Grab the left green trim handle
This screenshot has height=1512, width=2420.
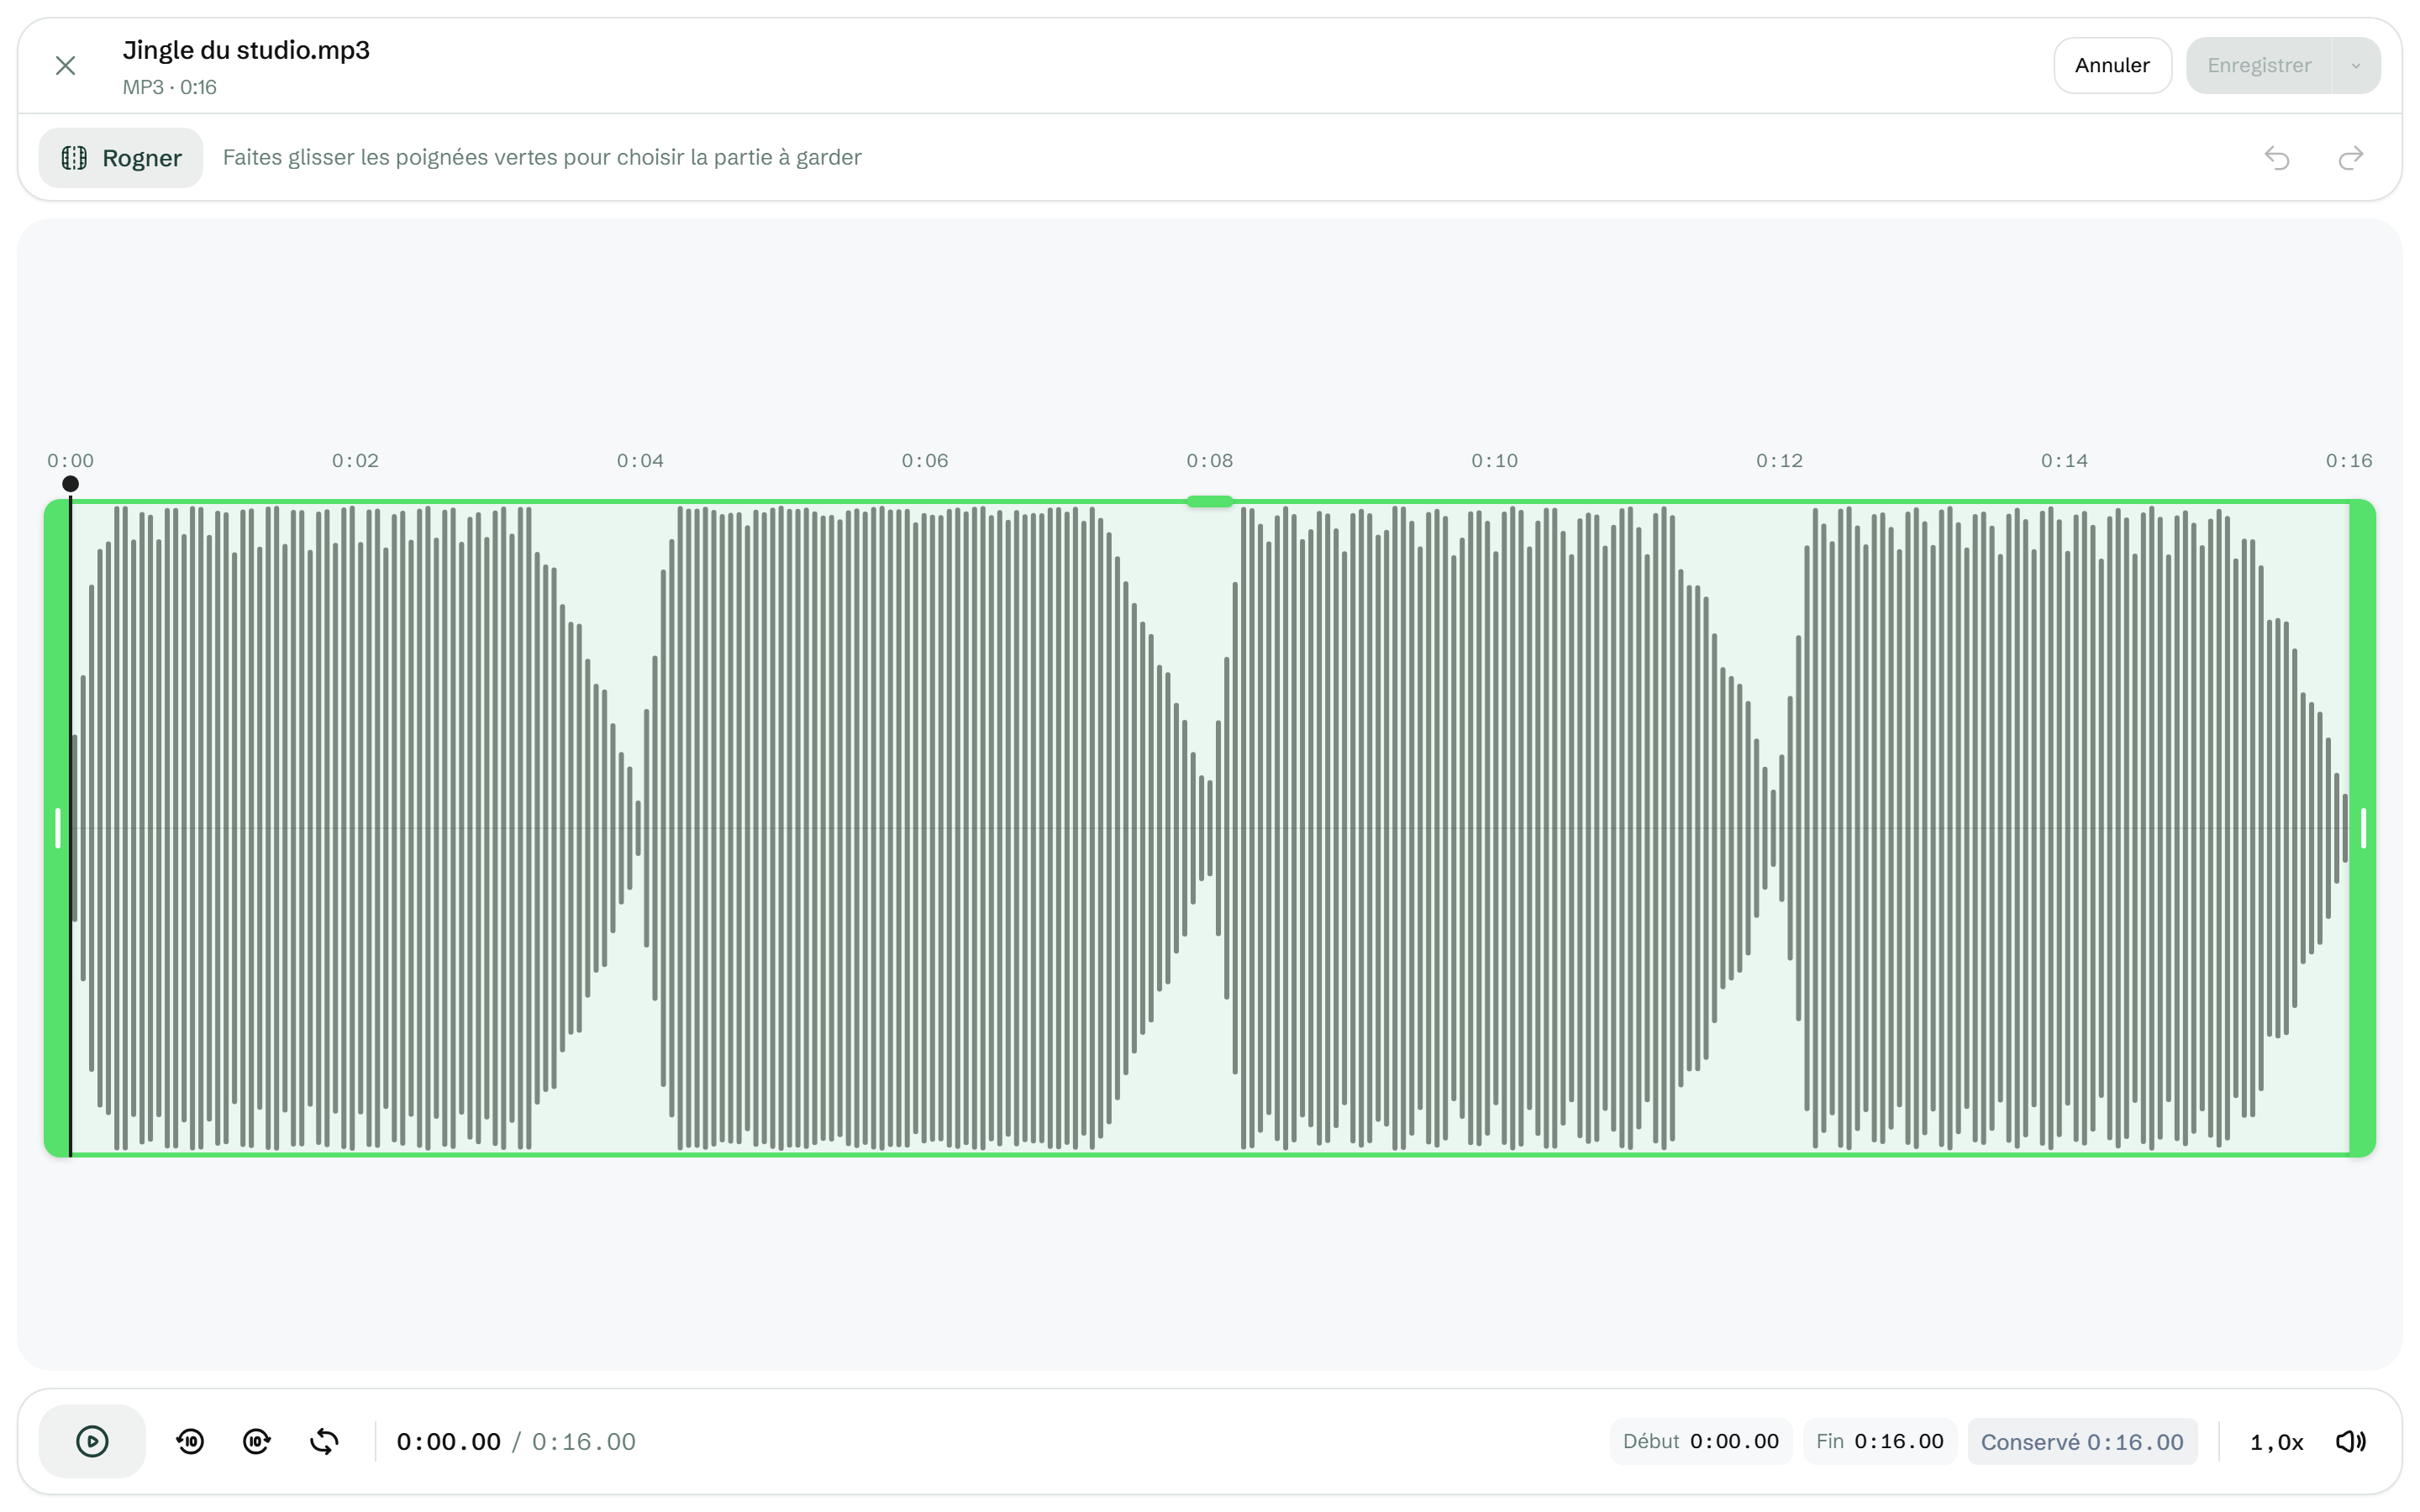(x=57, y=828)
